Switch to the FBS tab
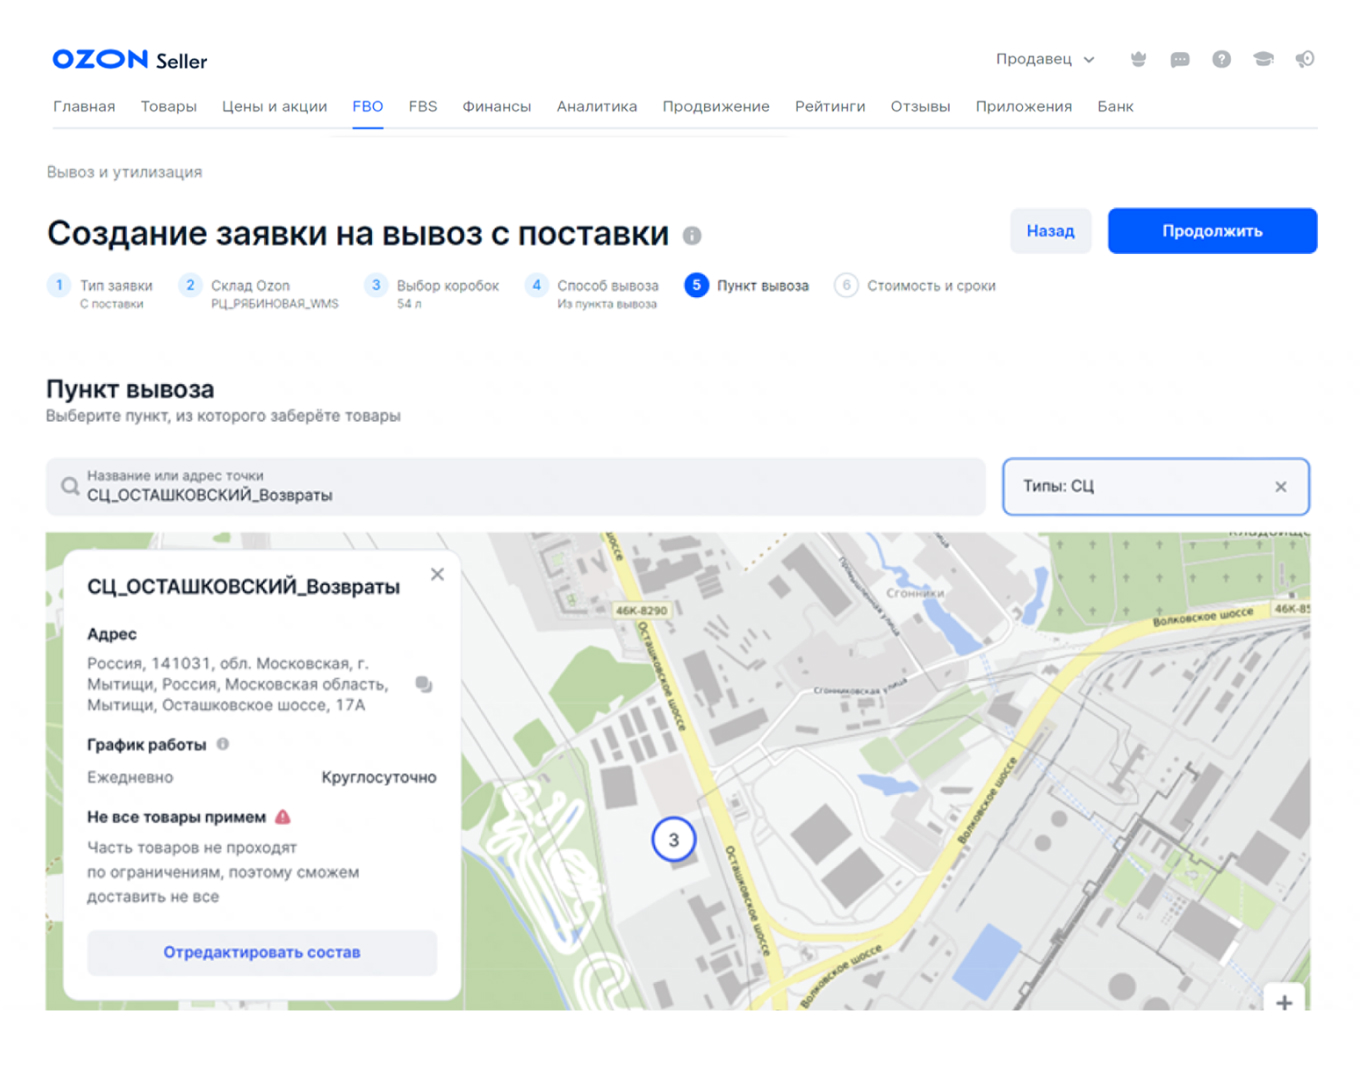This screenshot has height=1075, width=1360. (422, 106)
